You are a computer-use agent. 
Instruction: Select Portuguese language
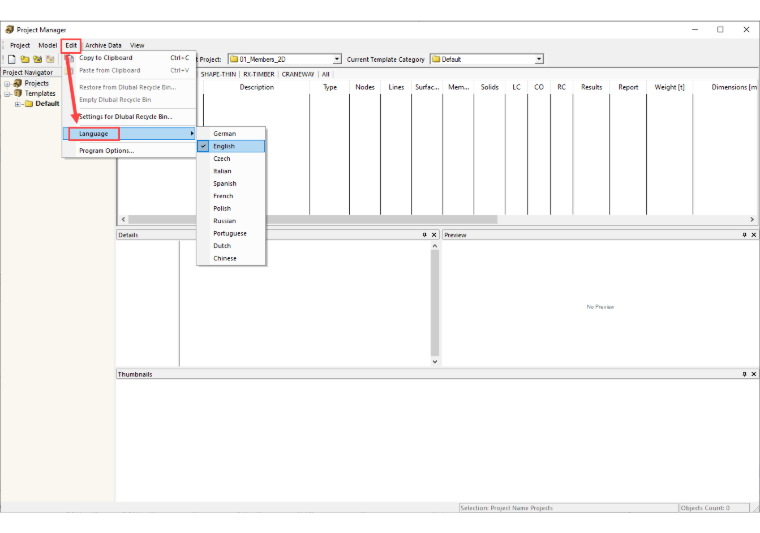(231, 233)
